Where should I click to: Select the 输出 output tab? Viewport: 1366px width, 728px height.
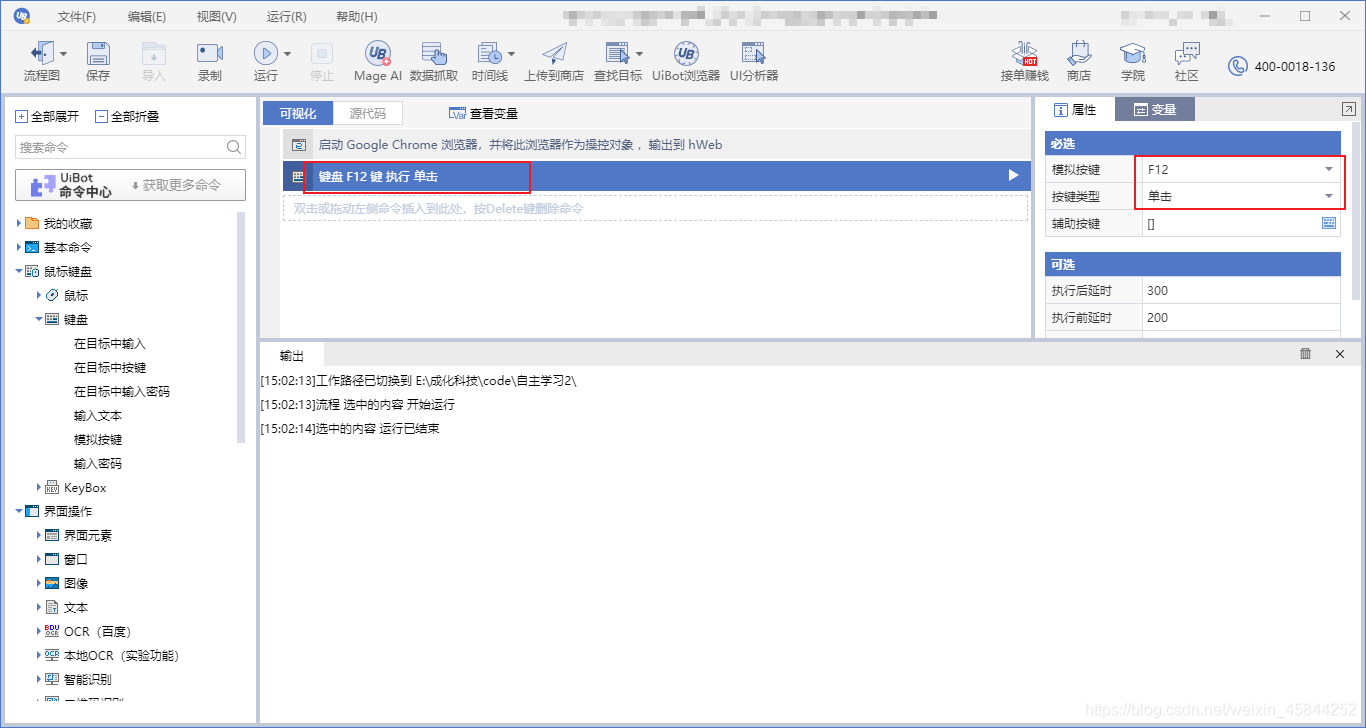292,356
